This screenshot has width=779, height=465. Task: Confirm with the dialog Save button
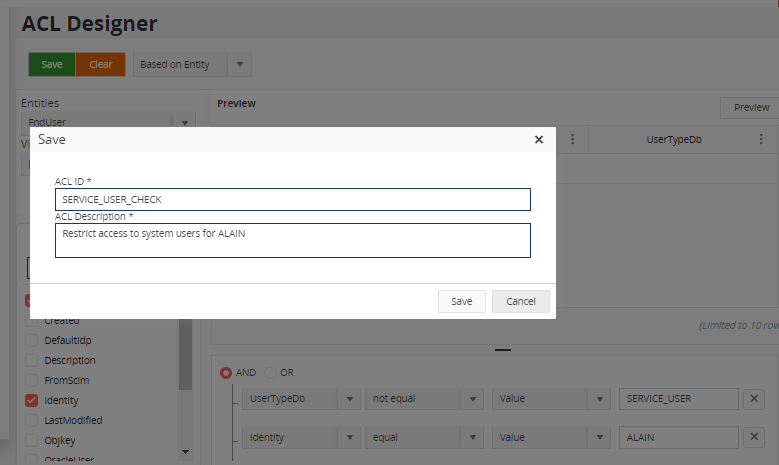pos(462,302)
